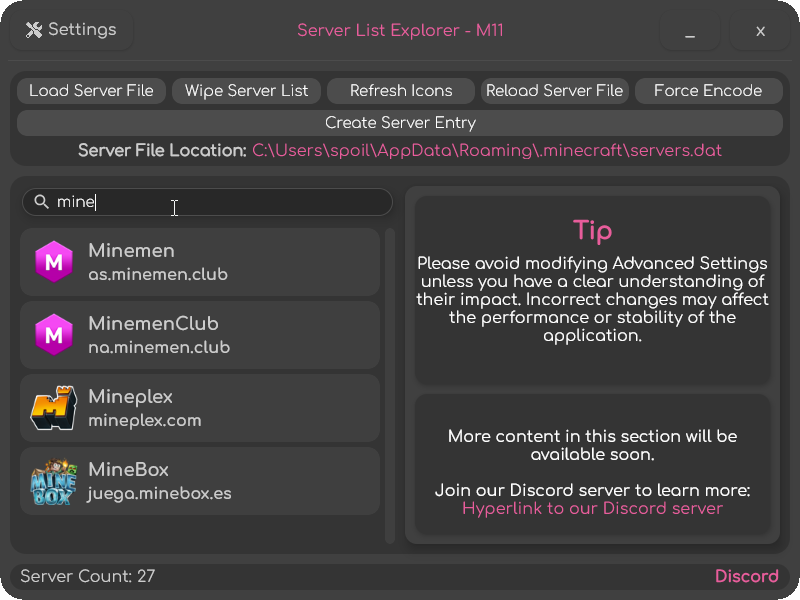Viewport: 800px width, 600px height.
Task: Create Server Entry
Action: click(x=400, y=123)
